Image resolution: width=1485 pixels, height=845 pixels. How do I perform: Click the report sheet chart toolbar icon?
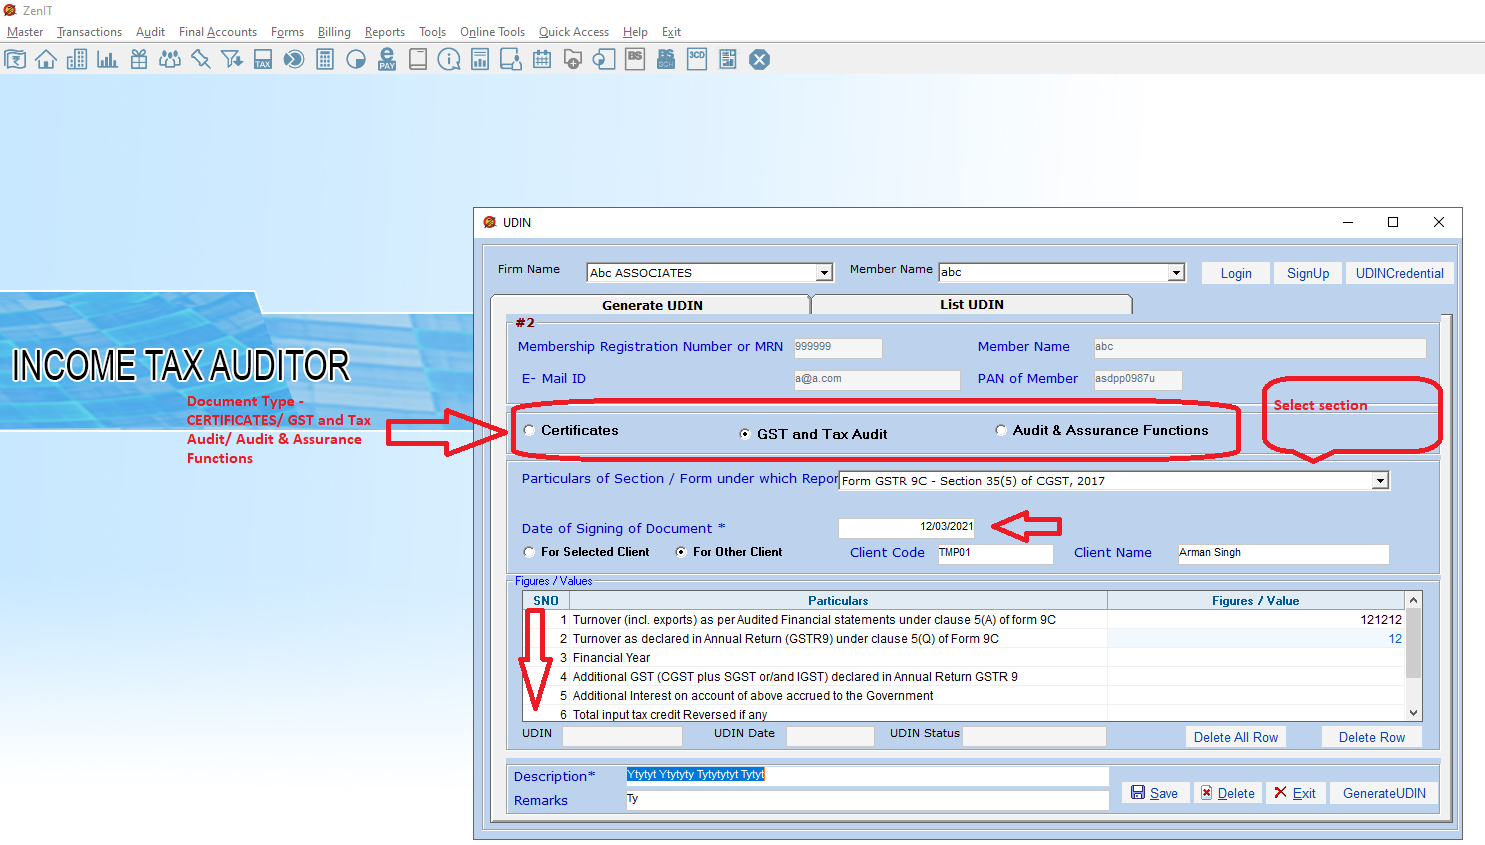[x=480, y=60]
